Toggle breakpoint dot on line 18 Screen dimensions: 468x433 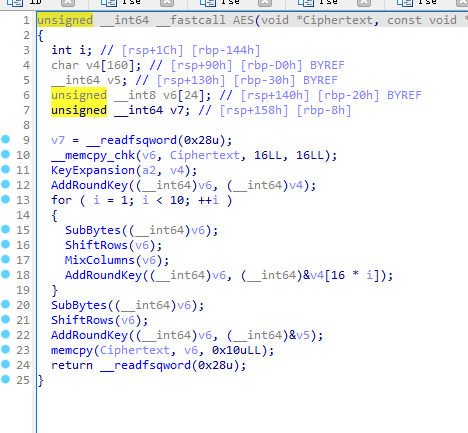tap(6, 274)
